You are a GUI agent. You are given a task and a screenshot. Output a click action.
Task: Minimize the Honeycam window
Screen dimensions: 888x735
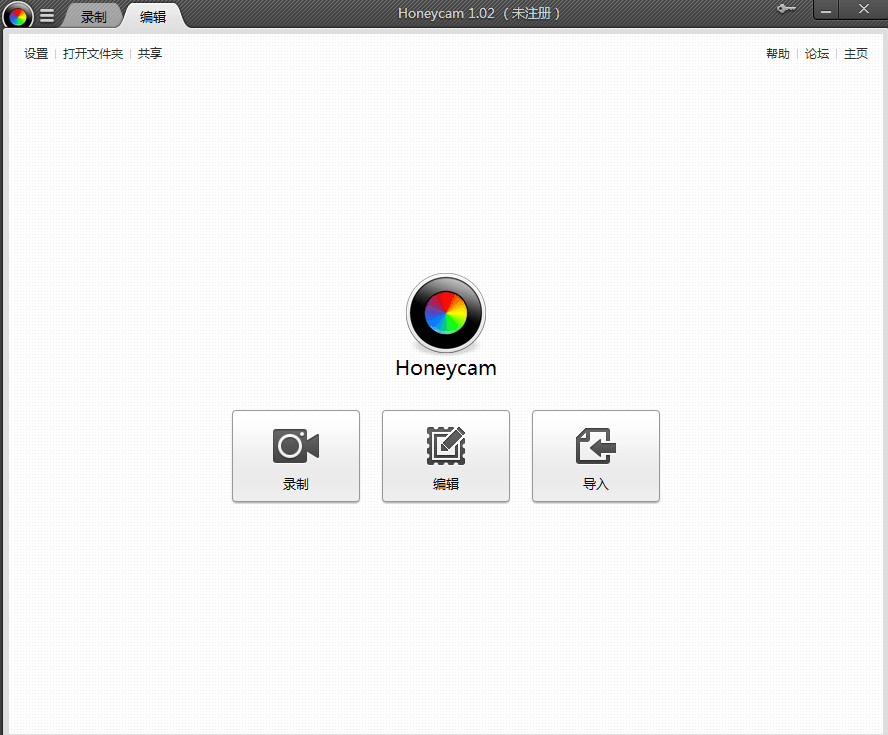tap(826, 9)
